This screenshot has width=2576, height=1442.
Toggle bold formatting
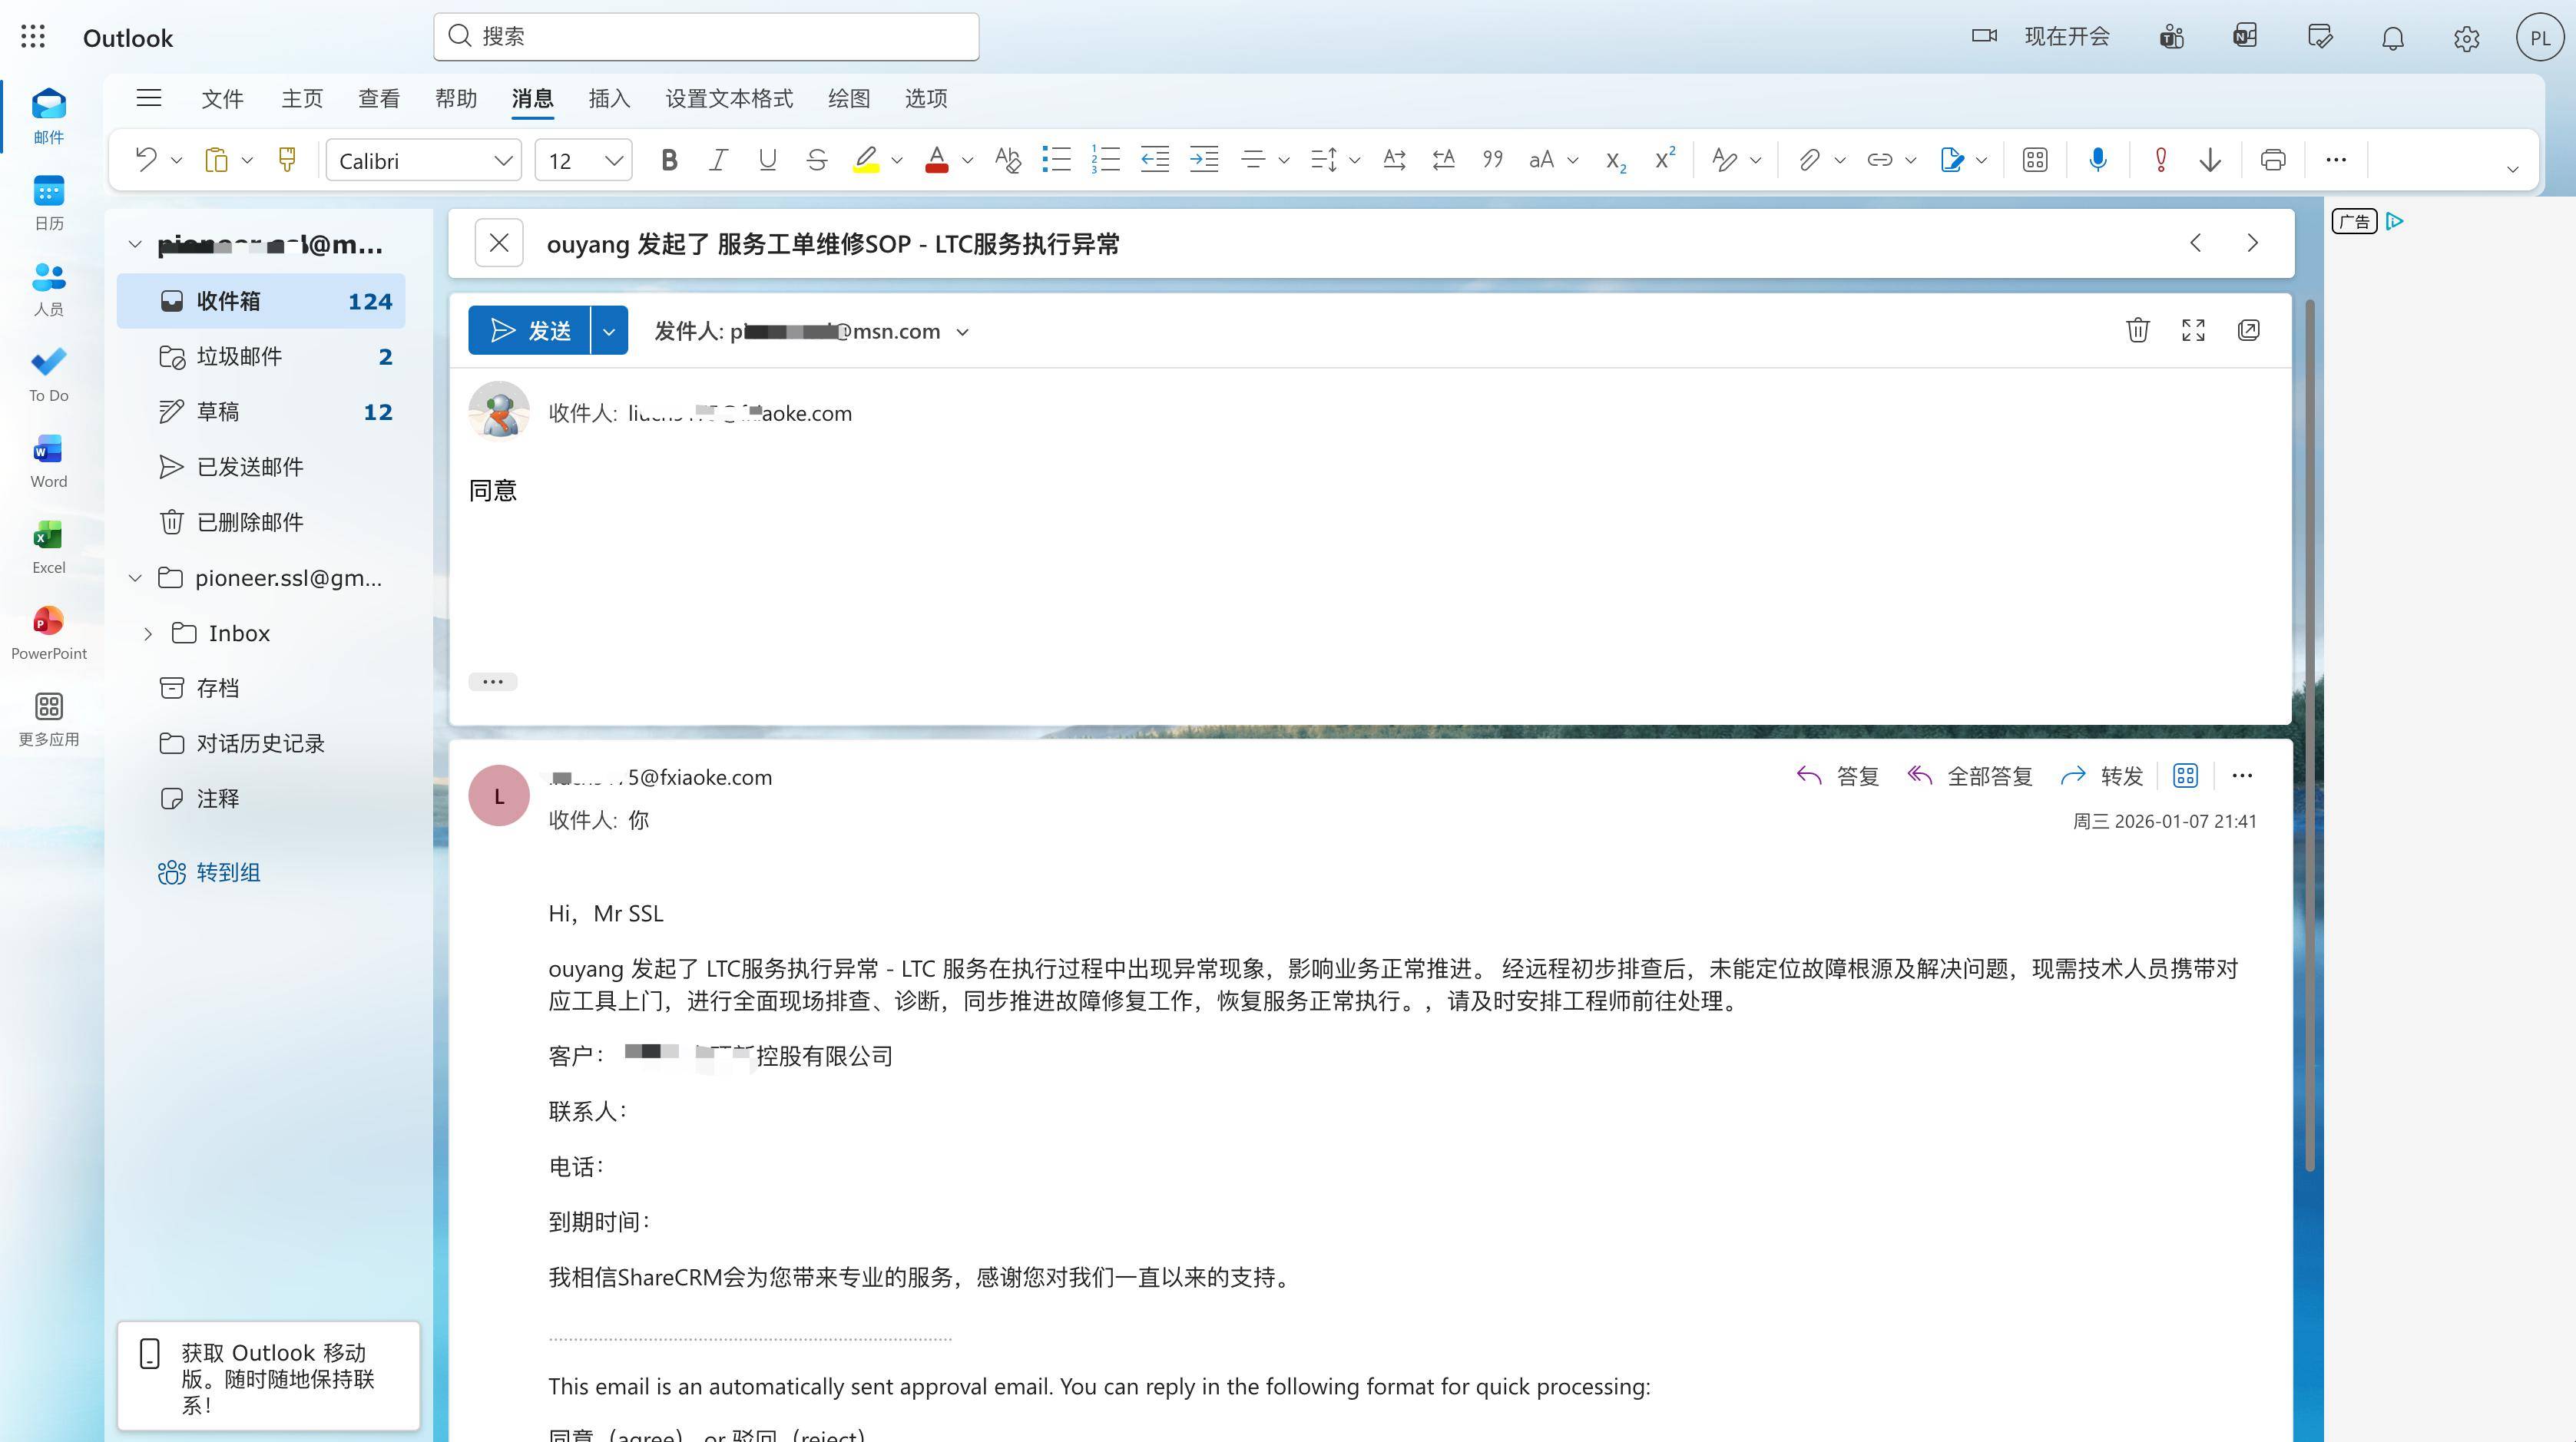[669, 160]
